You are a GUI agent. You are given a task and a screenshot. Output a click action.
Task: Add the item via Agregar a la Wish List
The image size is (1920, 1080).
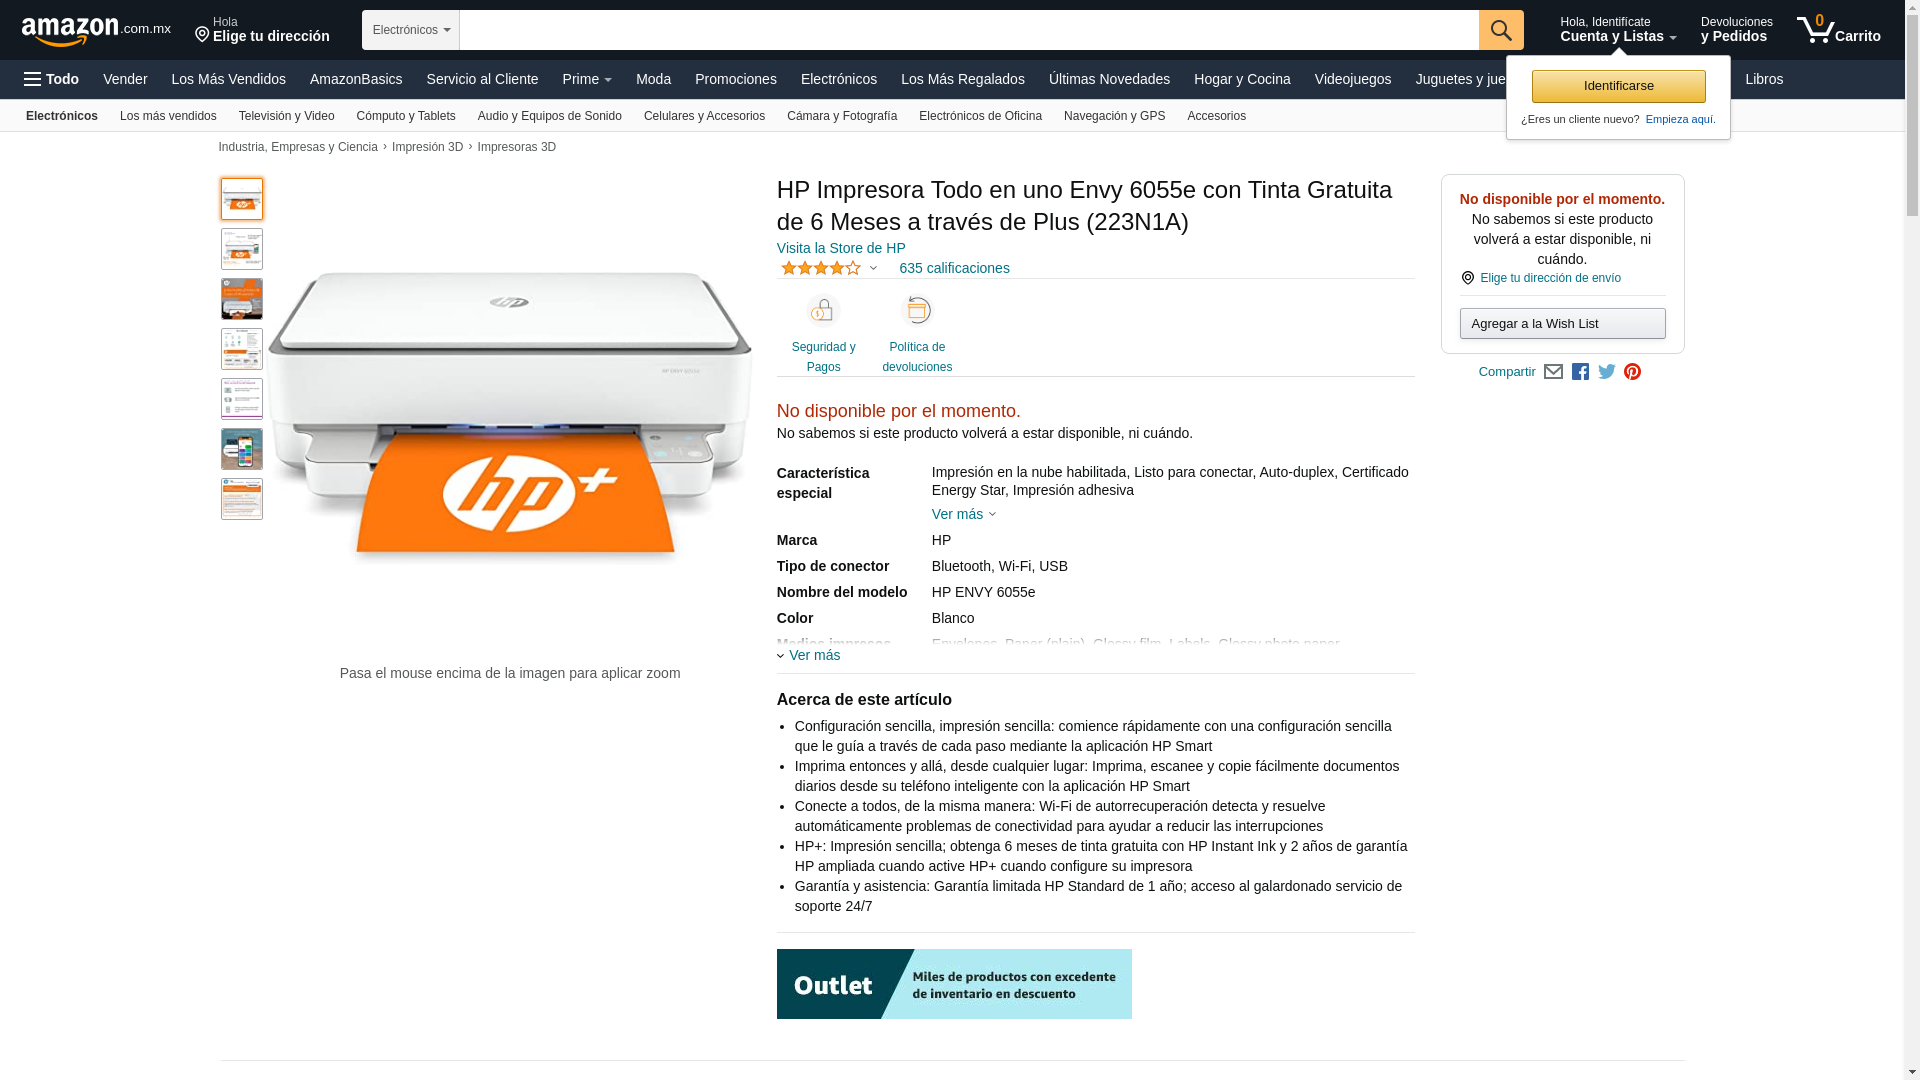tap(1562, 323)
